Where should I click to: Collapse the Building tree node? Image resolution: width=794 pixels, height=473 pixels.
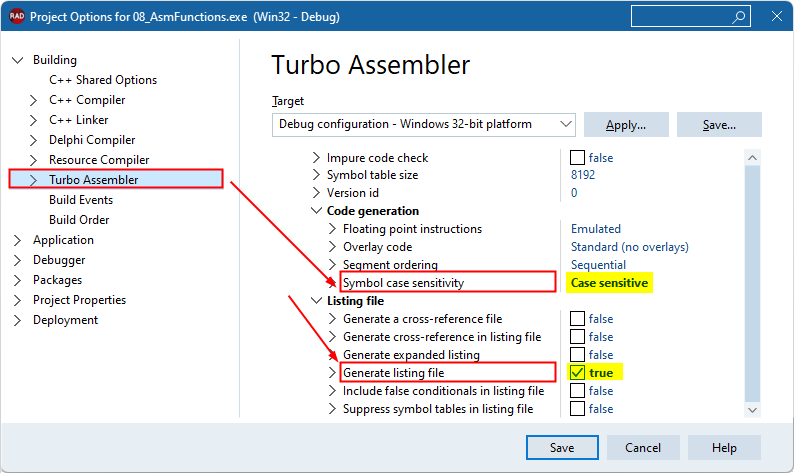(17, 60)
